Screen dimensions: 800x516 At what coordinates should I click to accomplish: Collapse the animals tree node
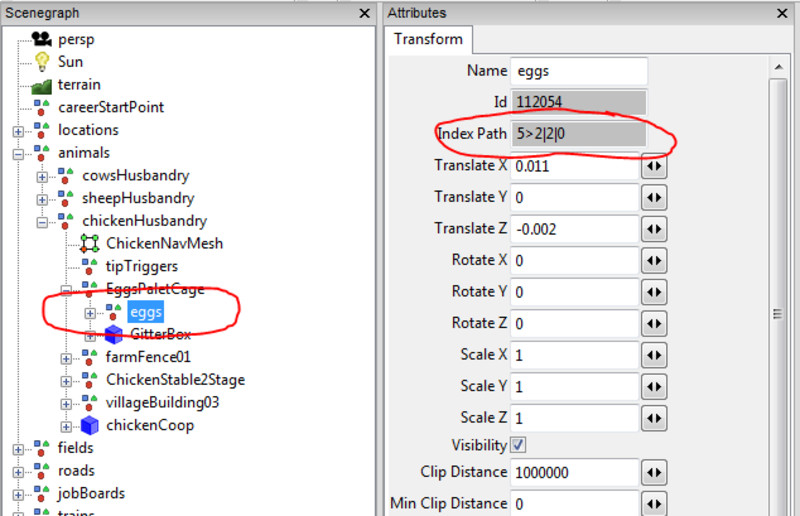click(x=18, y=154)
